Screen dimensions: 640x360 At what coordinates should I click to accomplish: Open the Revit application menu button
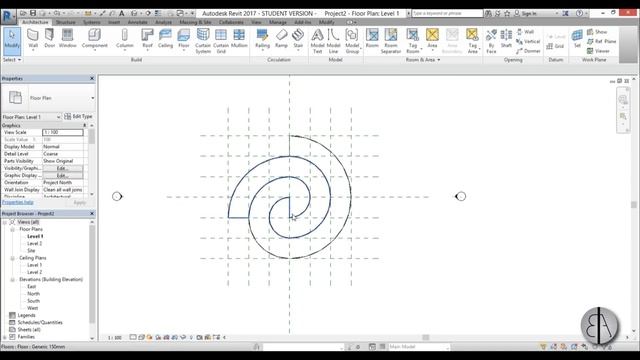[7, 17]
